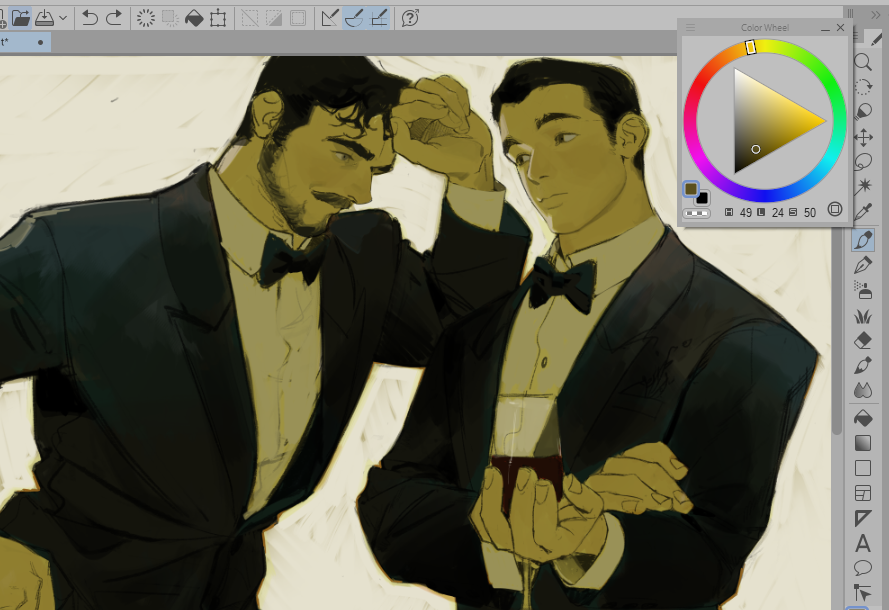Toggle Snap to Grid
Screen dimensions: 889x610
click(x=378, y=18)
